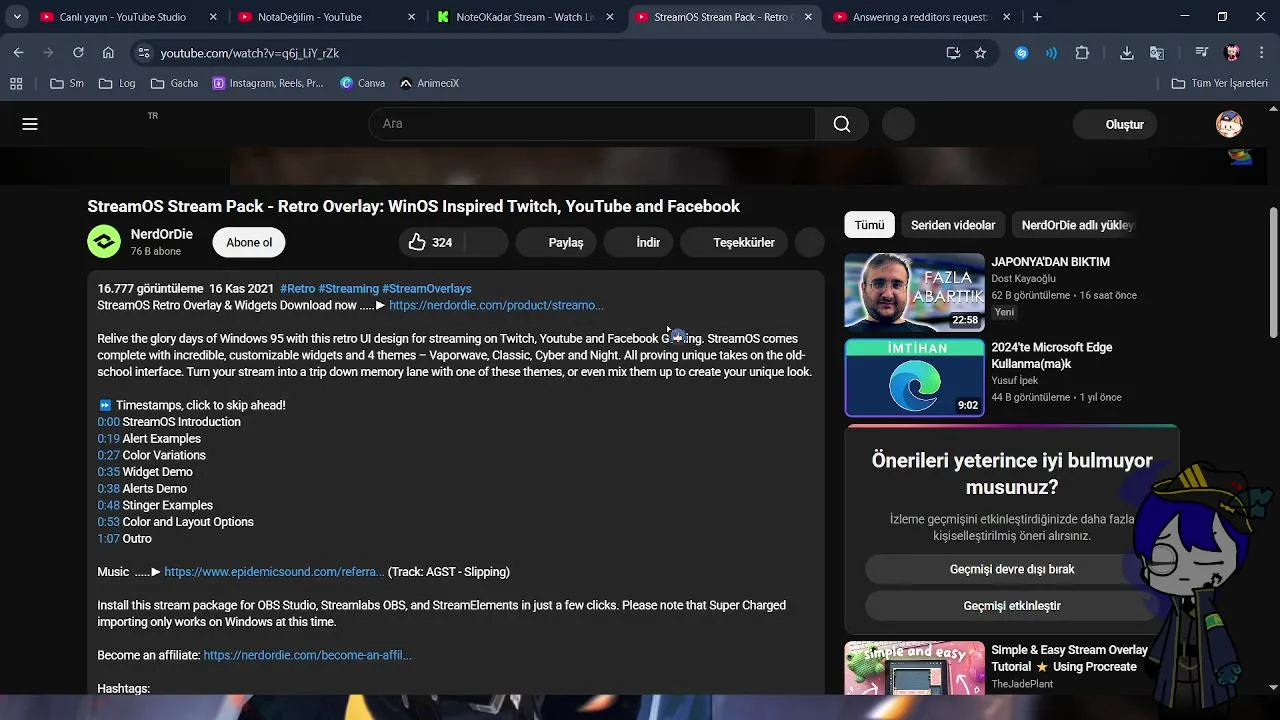The height and width of the screenshot is (720, 1280).
Task: Click the #Streaming hashtag
Action: click(x=348, y=288)
